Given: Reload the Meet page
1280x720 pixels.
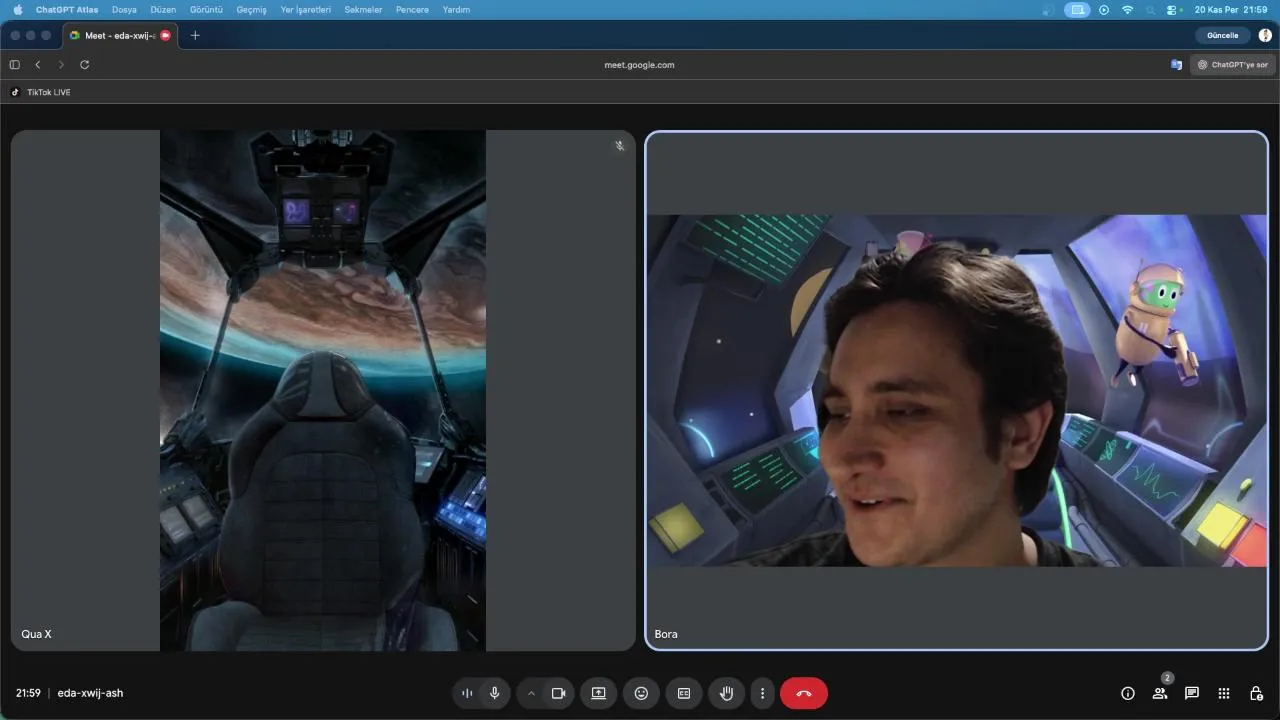Looking at the screenshot, I should [85, 65].
